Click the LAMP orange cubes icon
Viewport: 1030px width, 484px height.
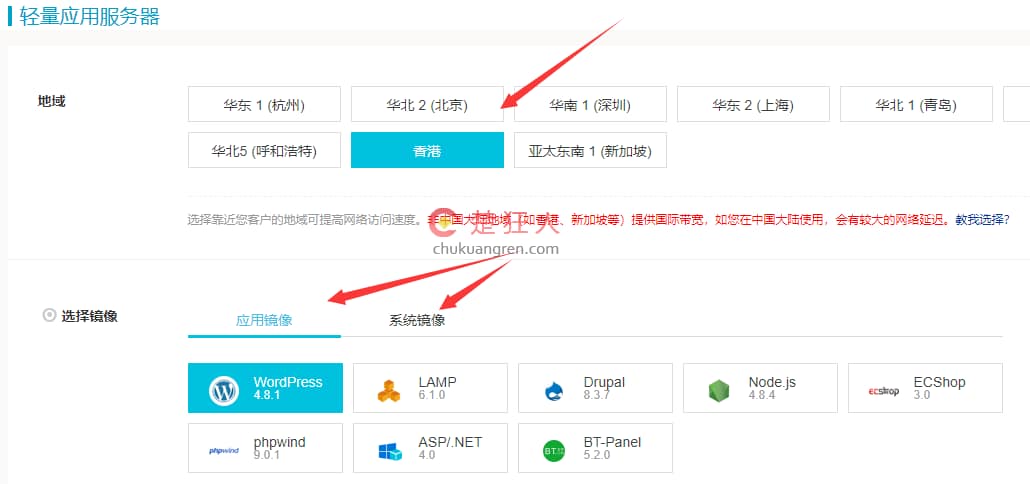(x=389, y=391)
